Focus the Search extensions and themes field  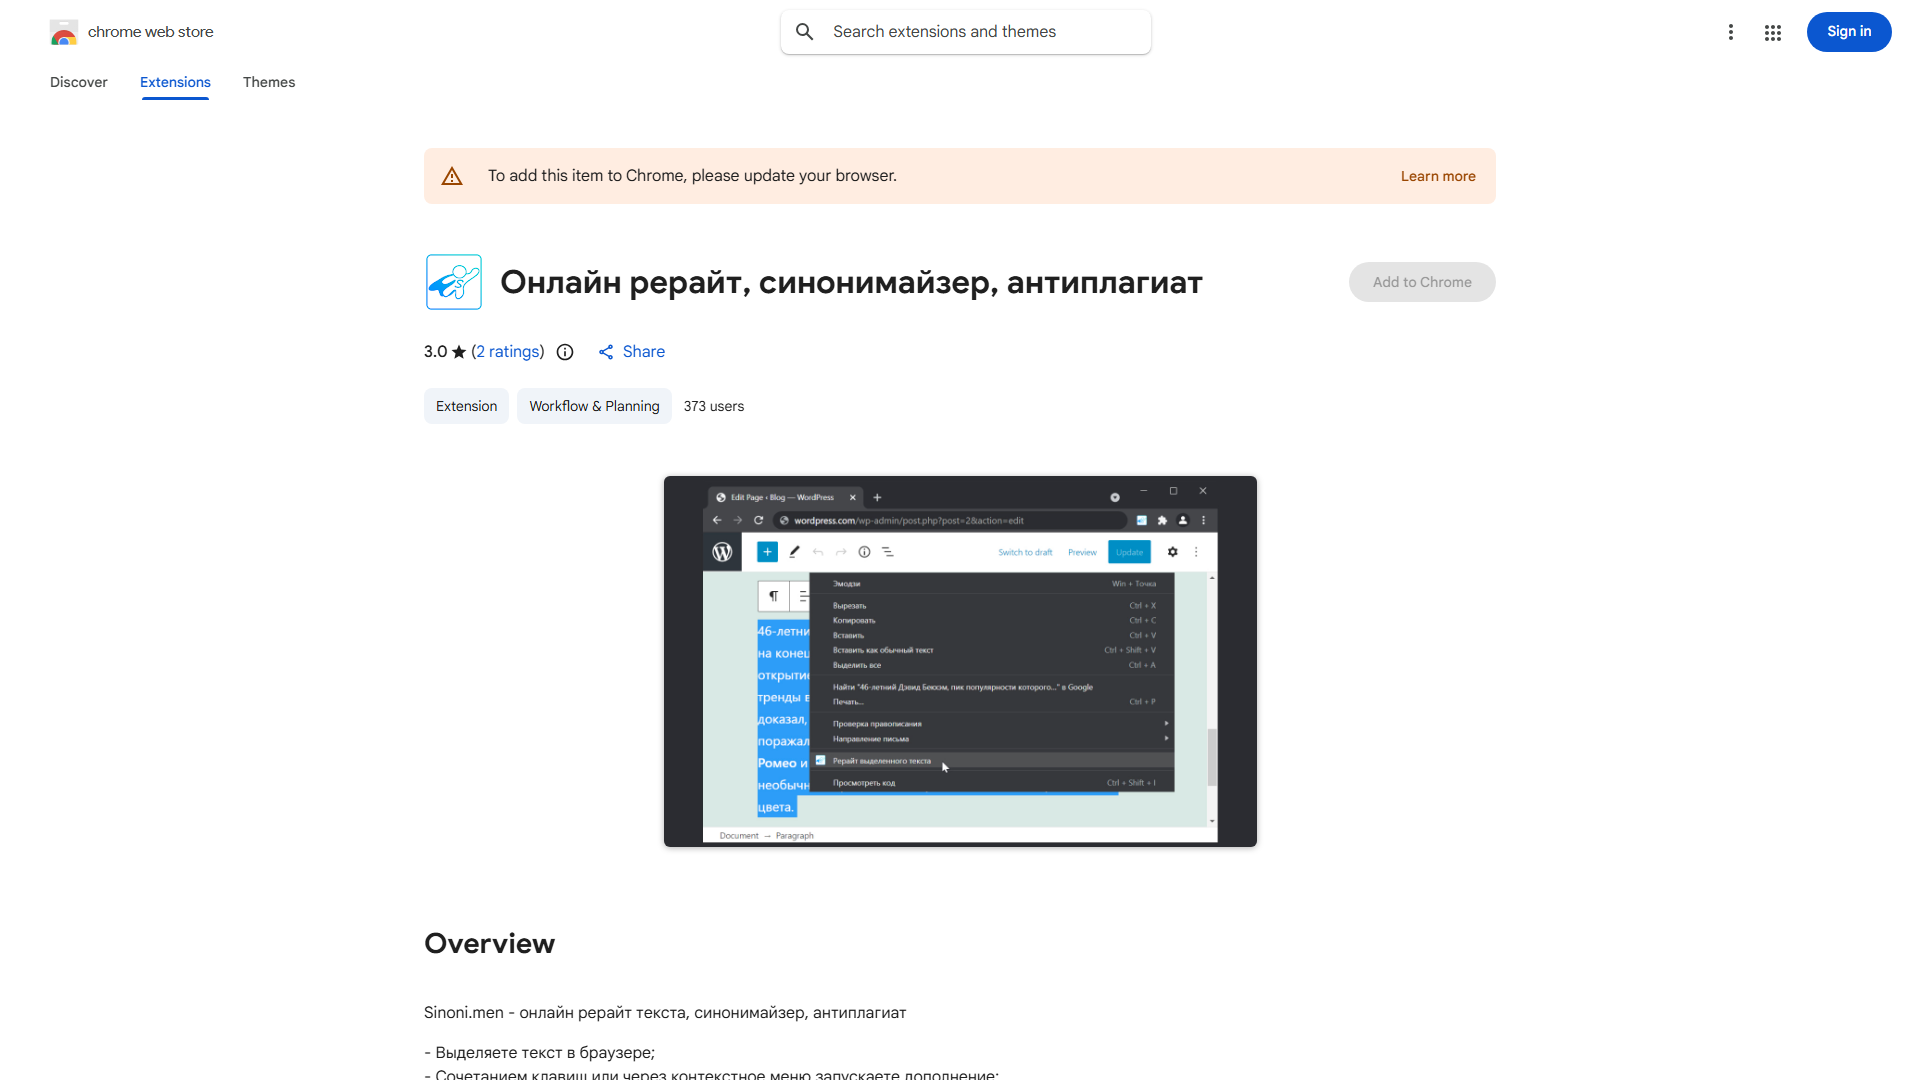(x=980, y=32)
